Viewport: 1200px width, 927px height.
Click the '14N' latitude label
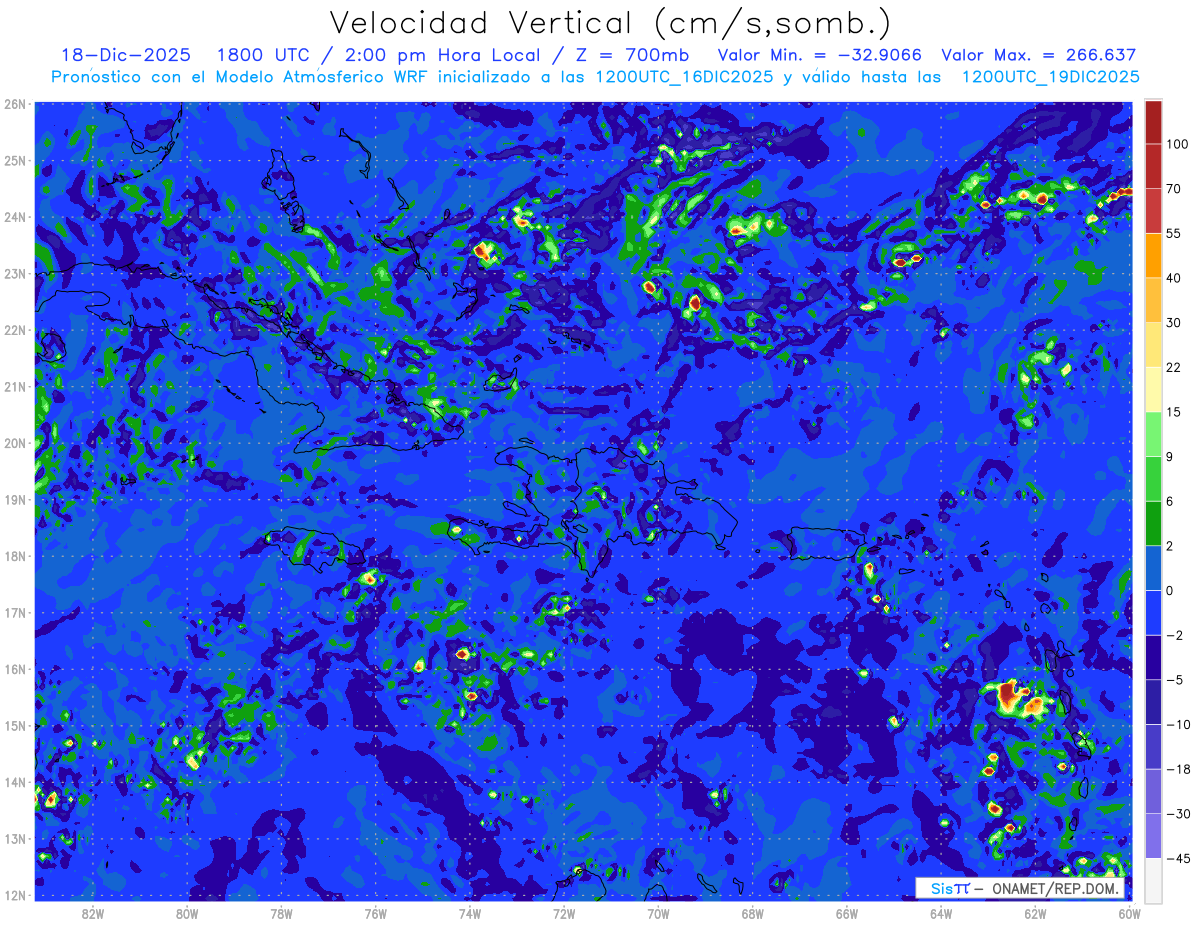(15, 782)
